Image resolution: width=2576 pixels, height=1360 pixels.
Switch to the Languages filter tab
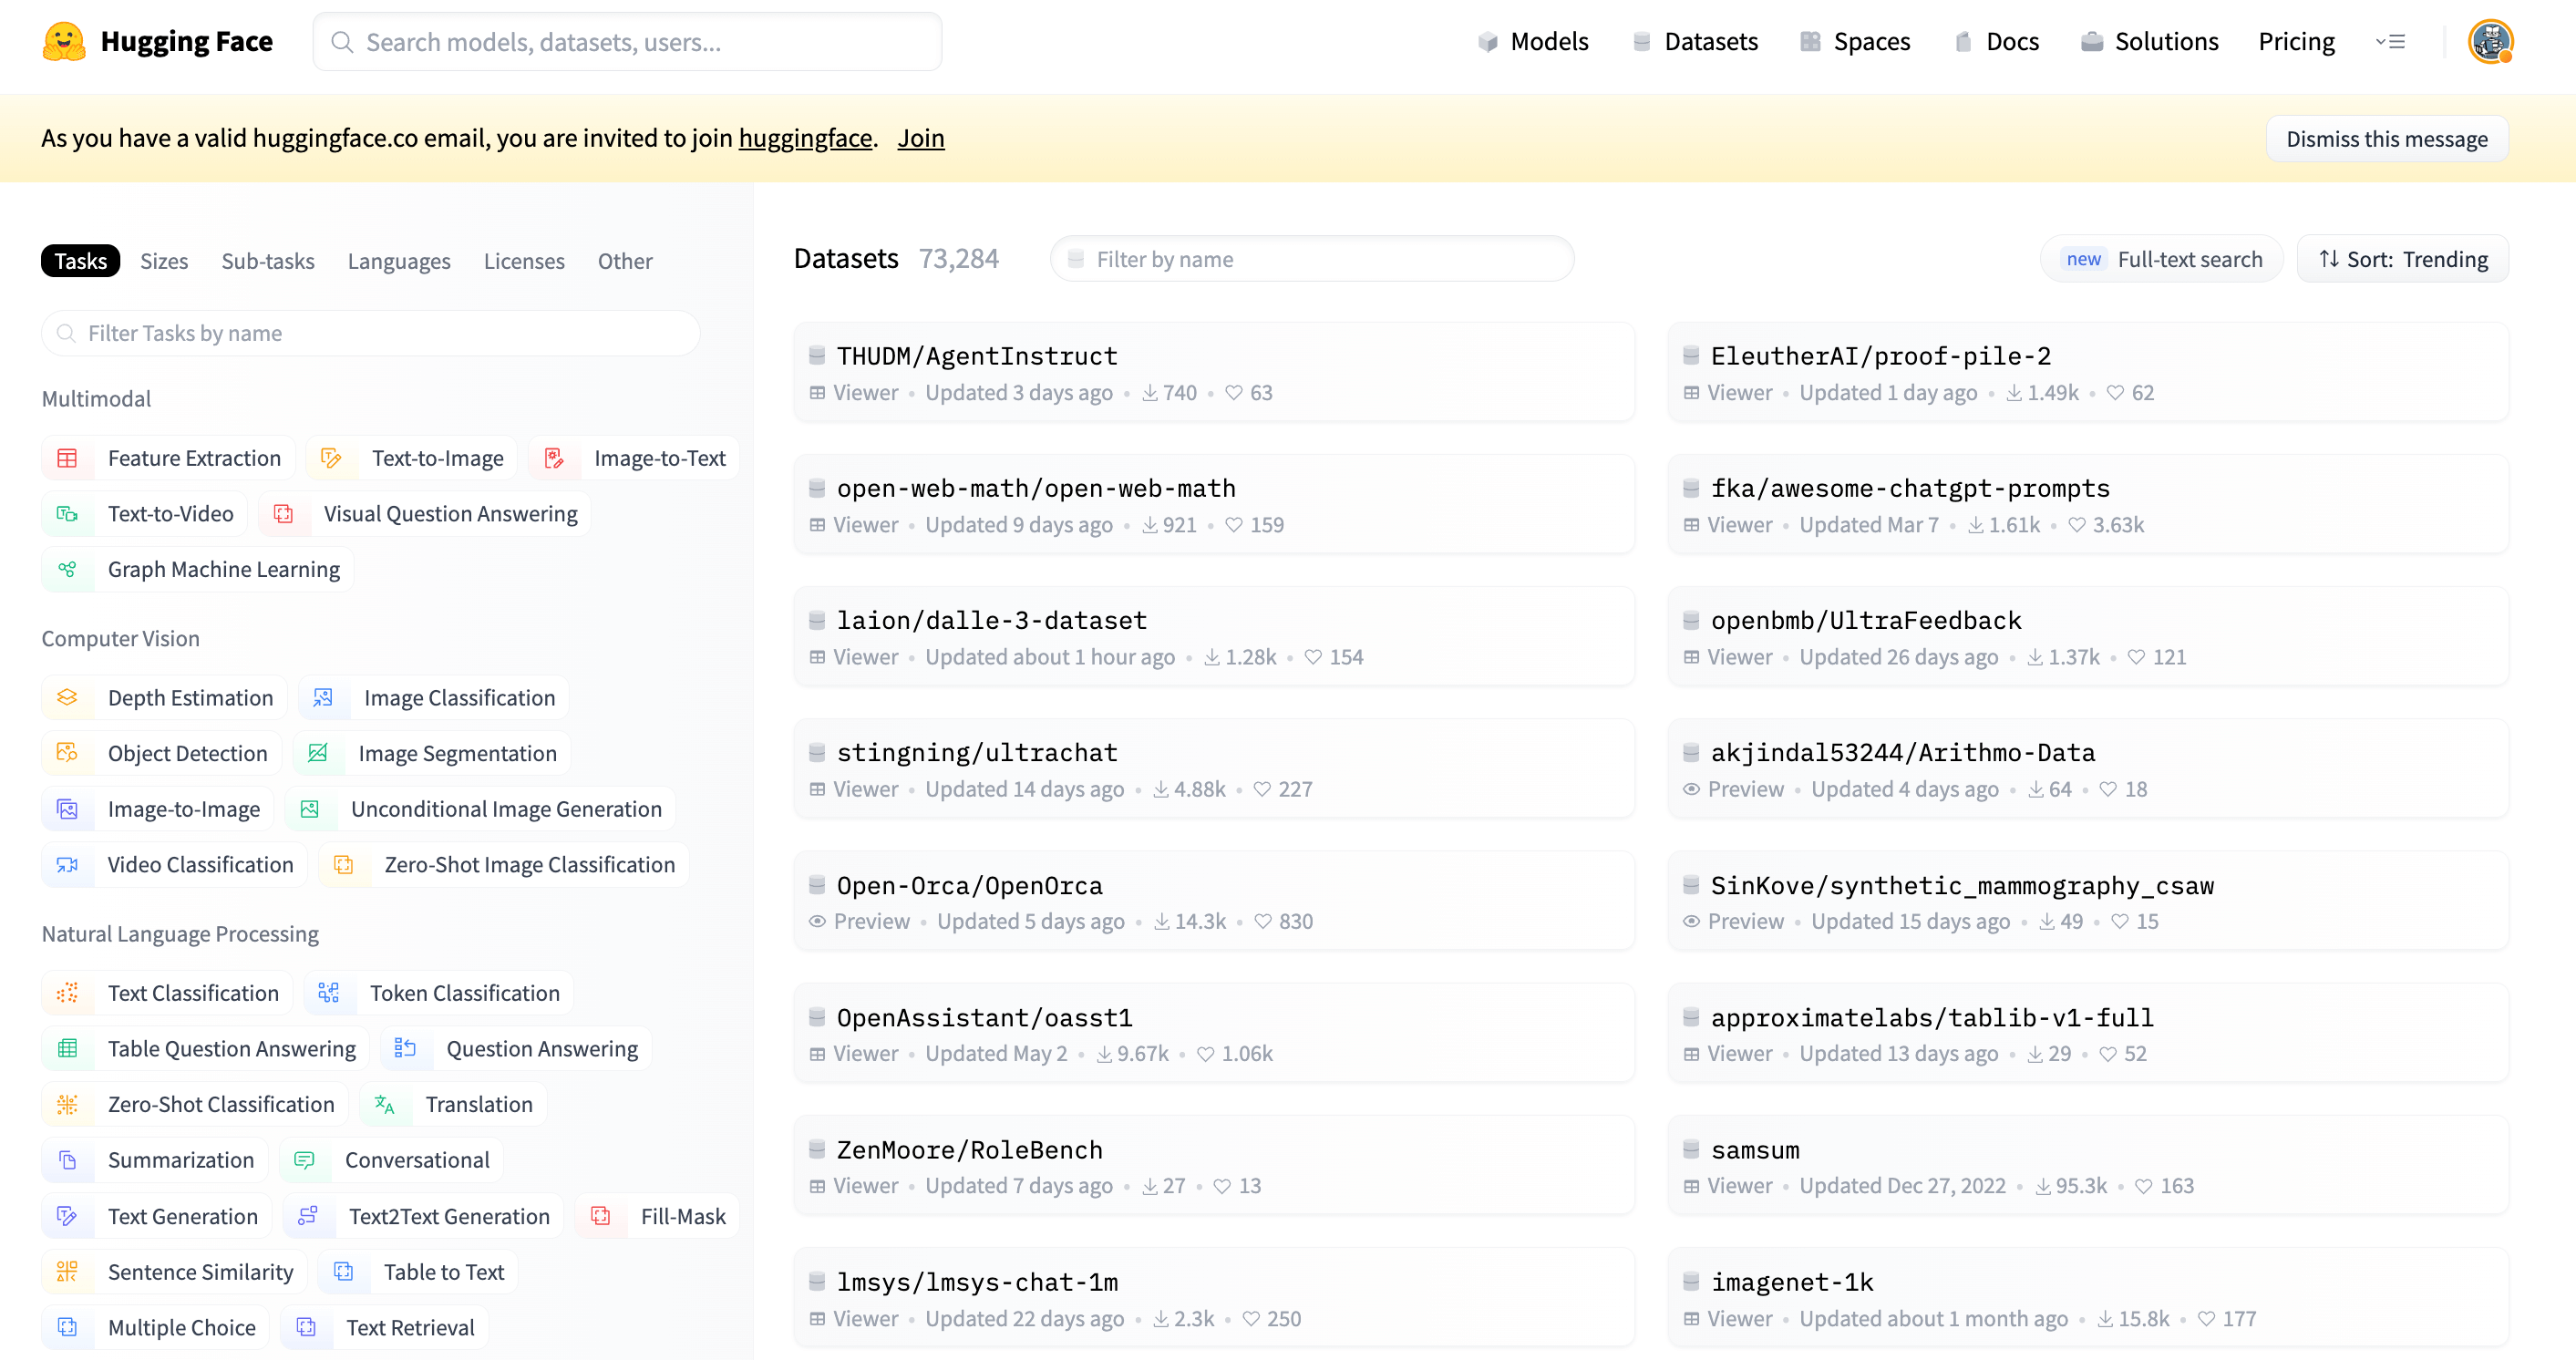[399, 261]
